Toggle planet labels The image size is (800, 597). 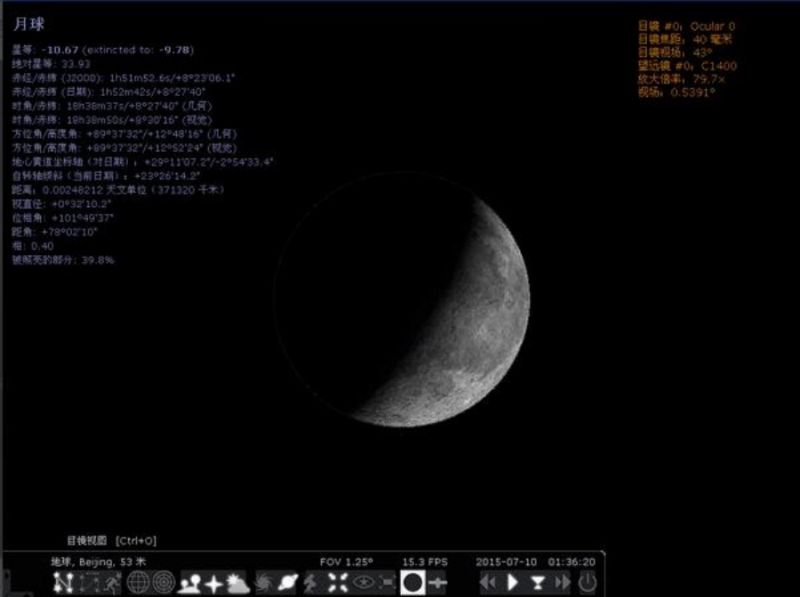(x=288, y=582)
